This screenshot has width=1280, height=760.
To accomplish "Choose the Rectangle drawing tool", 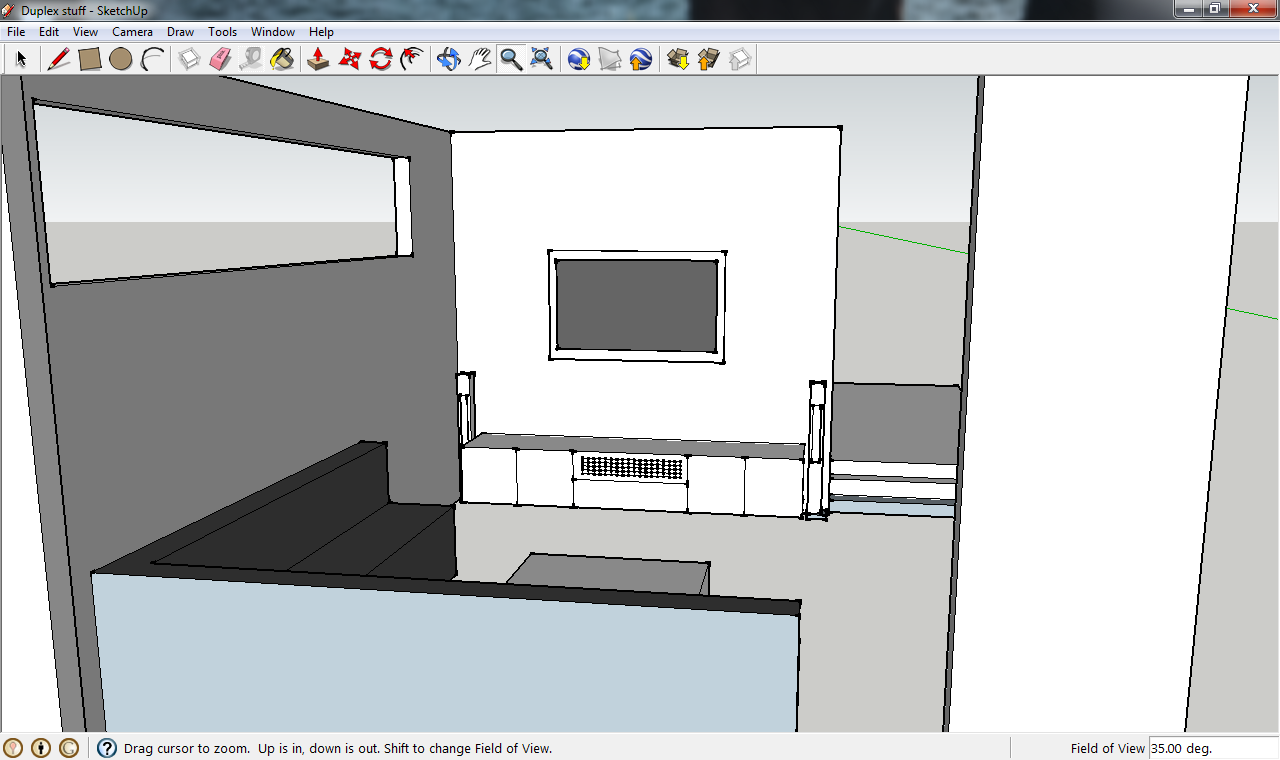I will [90, 59].
